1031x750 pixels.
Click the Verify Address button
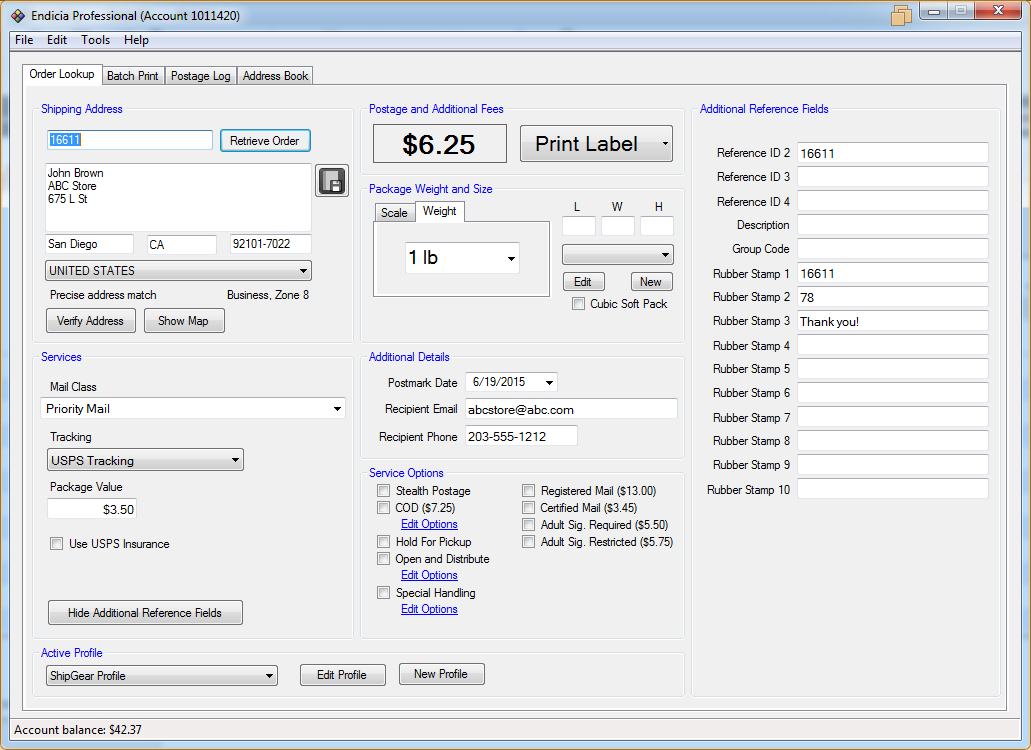point(91,321)
